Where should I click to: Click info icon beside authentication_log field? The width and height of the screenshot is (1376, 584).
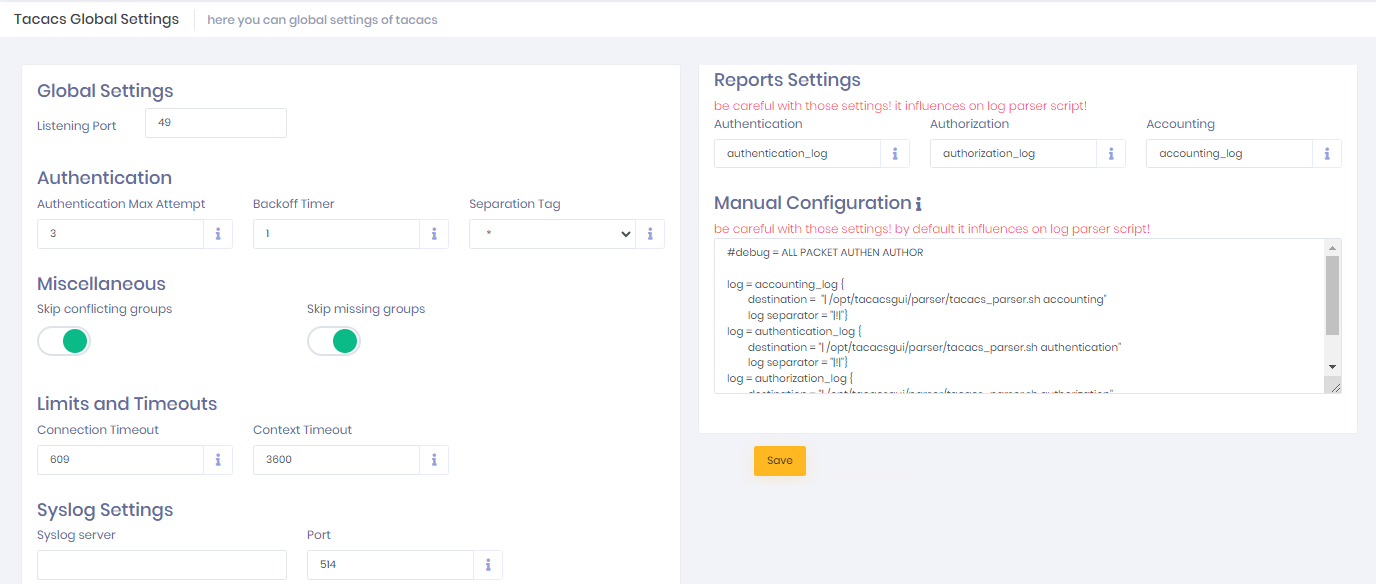[895, 154]
